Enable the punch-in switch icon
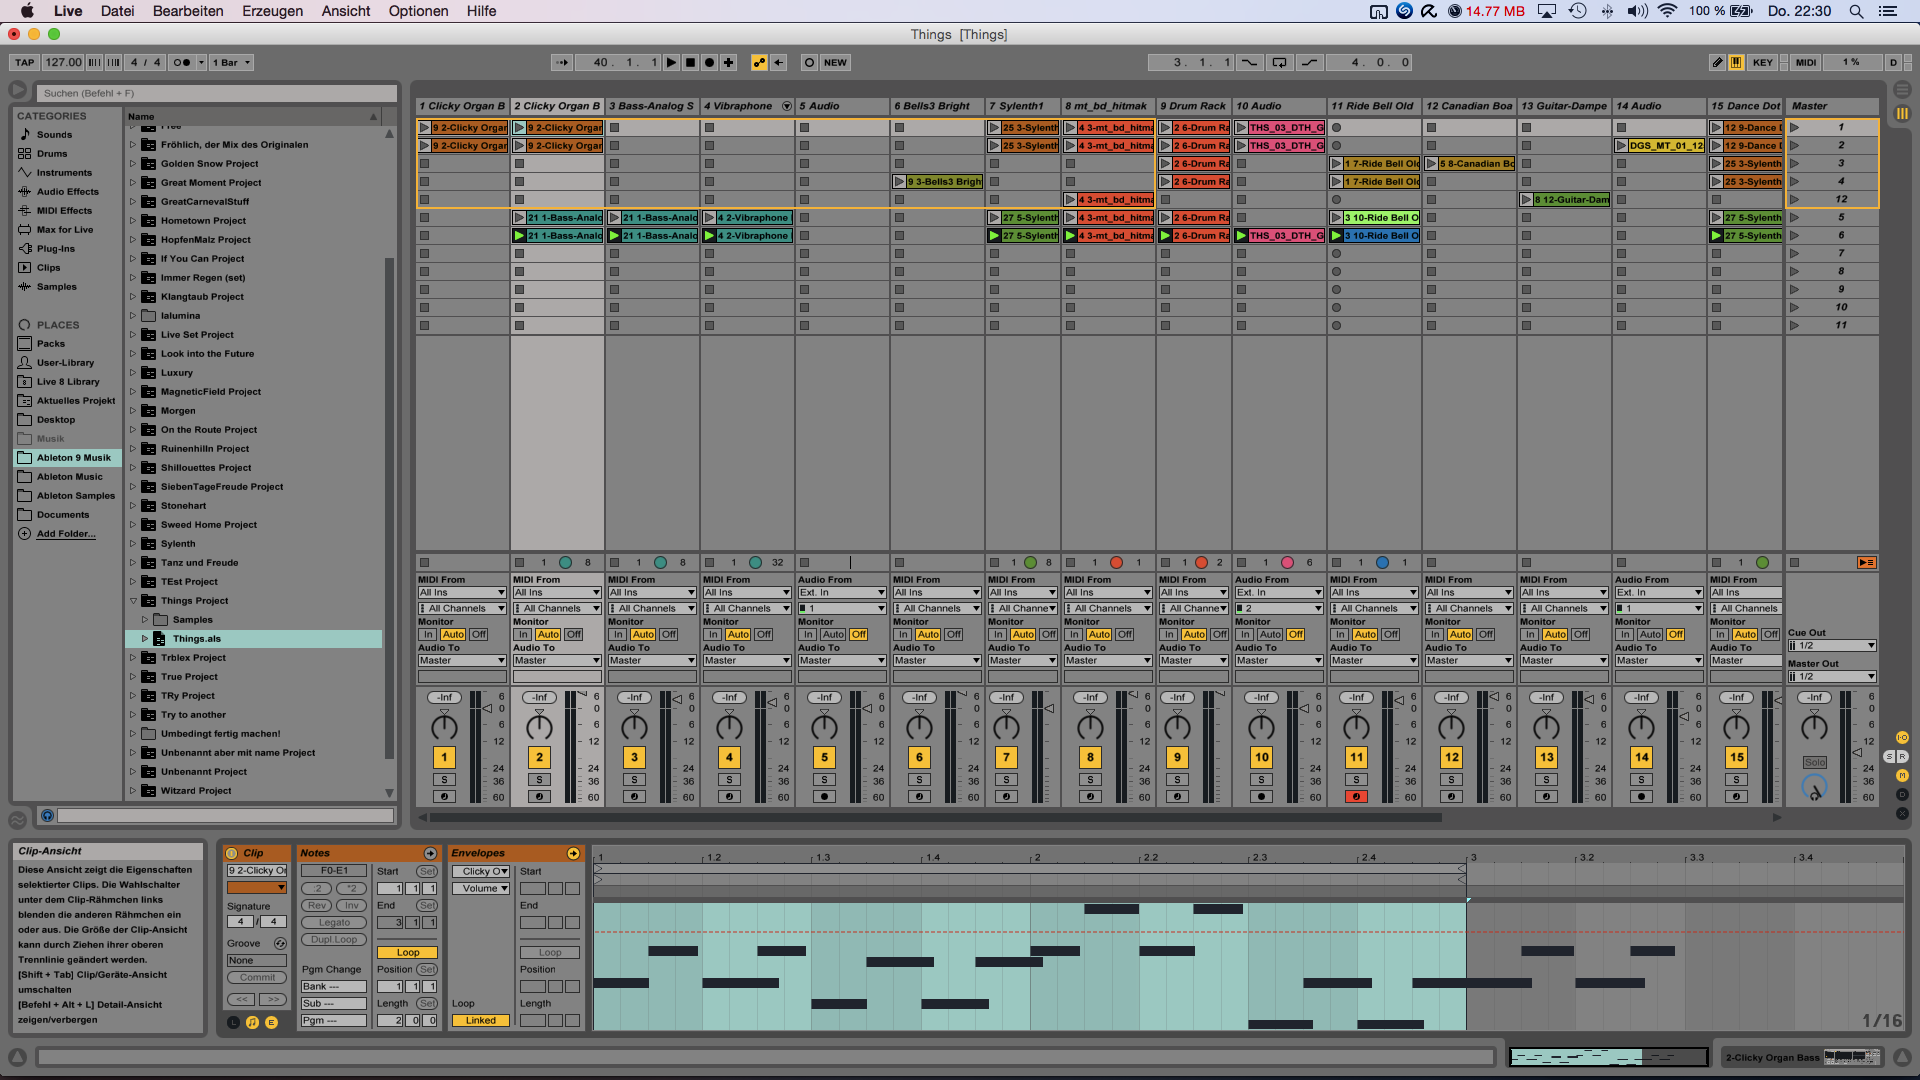Screen dimensions: 1920x1080 [1249, 62]
